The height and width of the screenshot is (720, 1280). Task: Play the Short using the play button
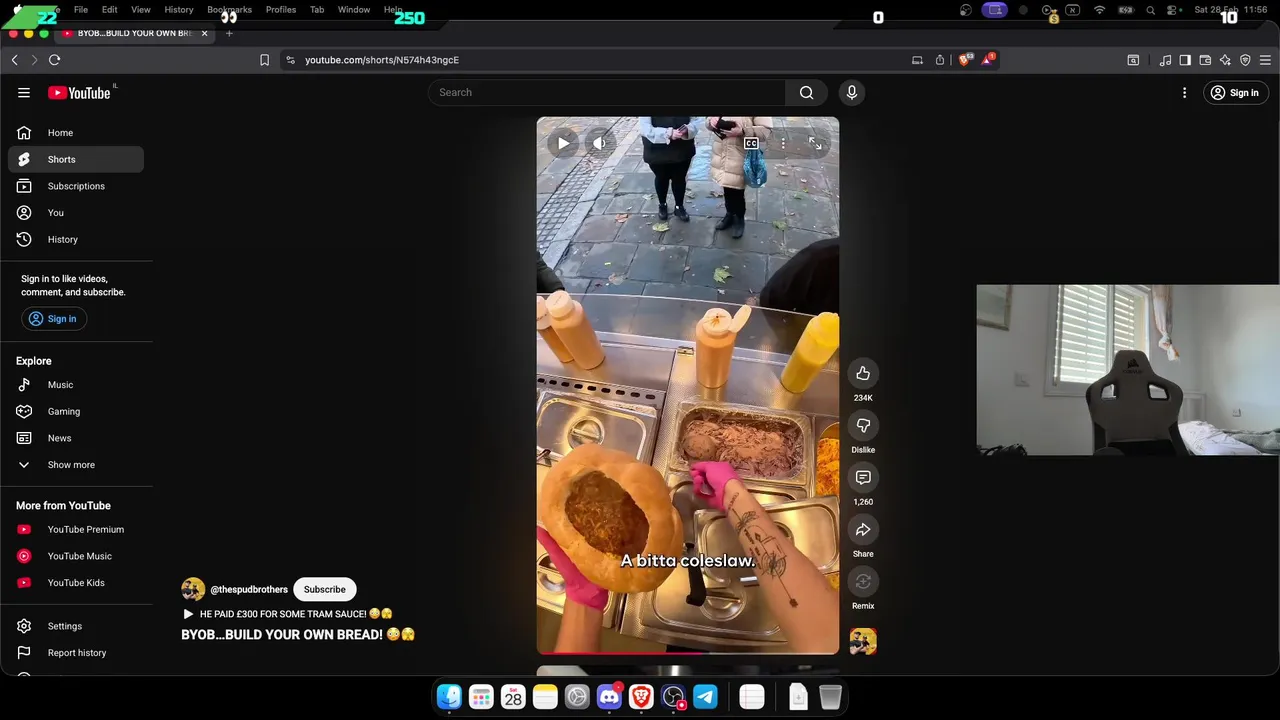coord(563,143)
